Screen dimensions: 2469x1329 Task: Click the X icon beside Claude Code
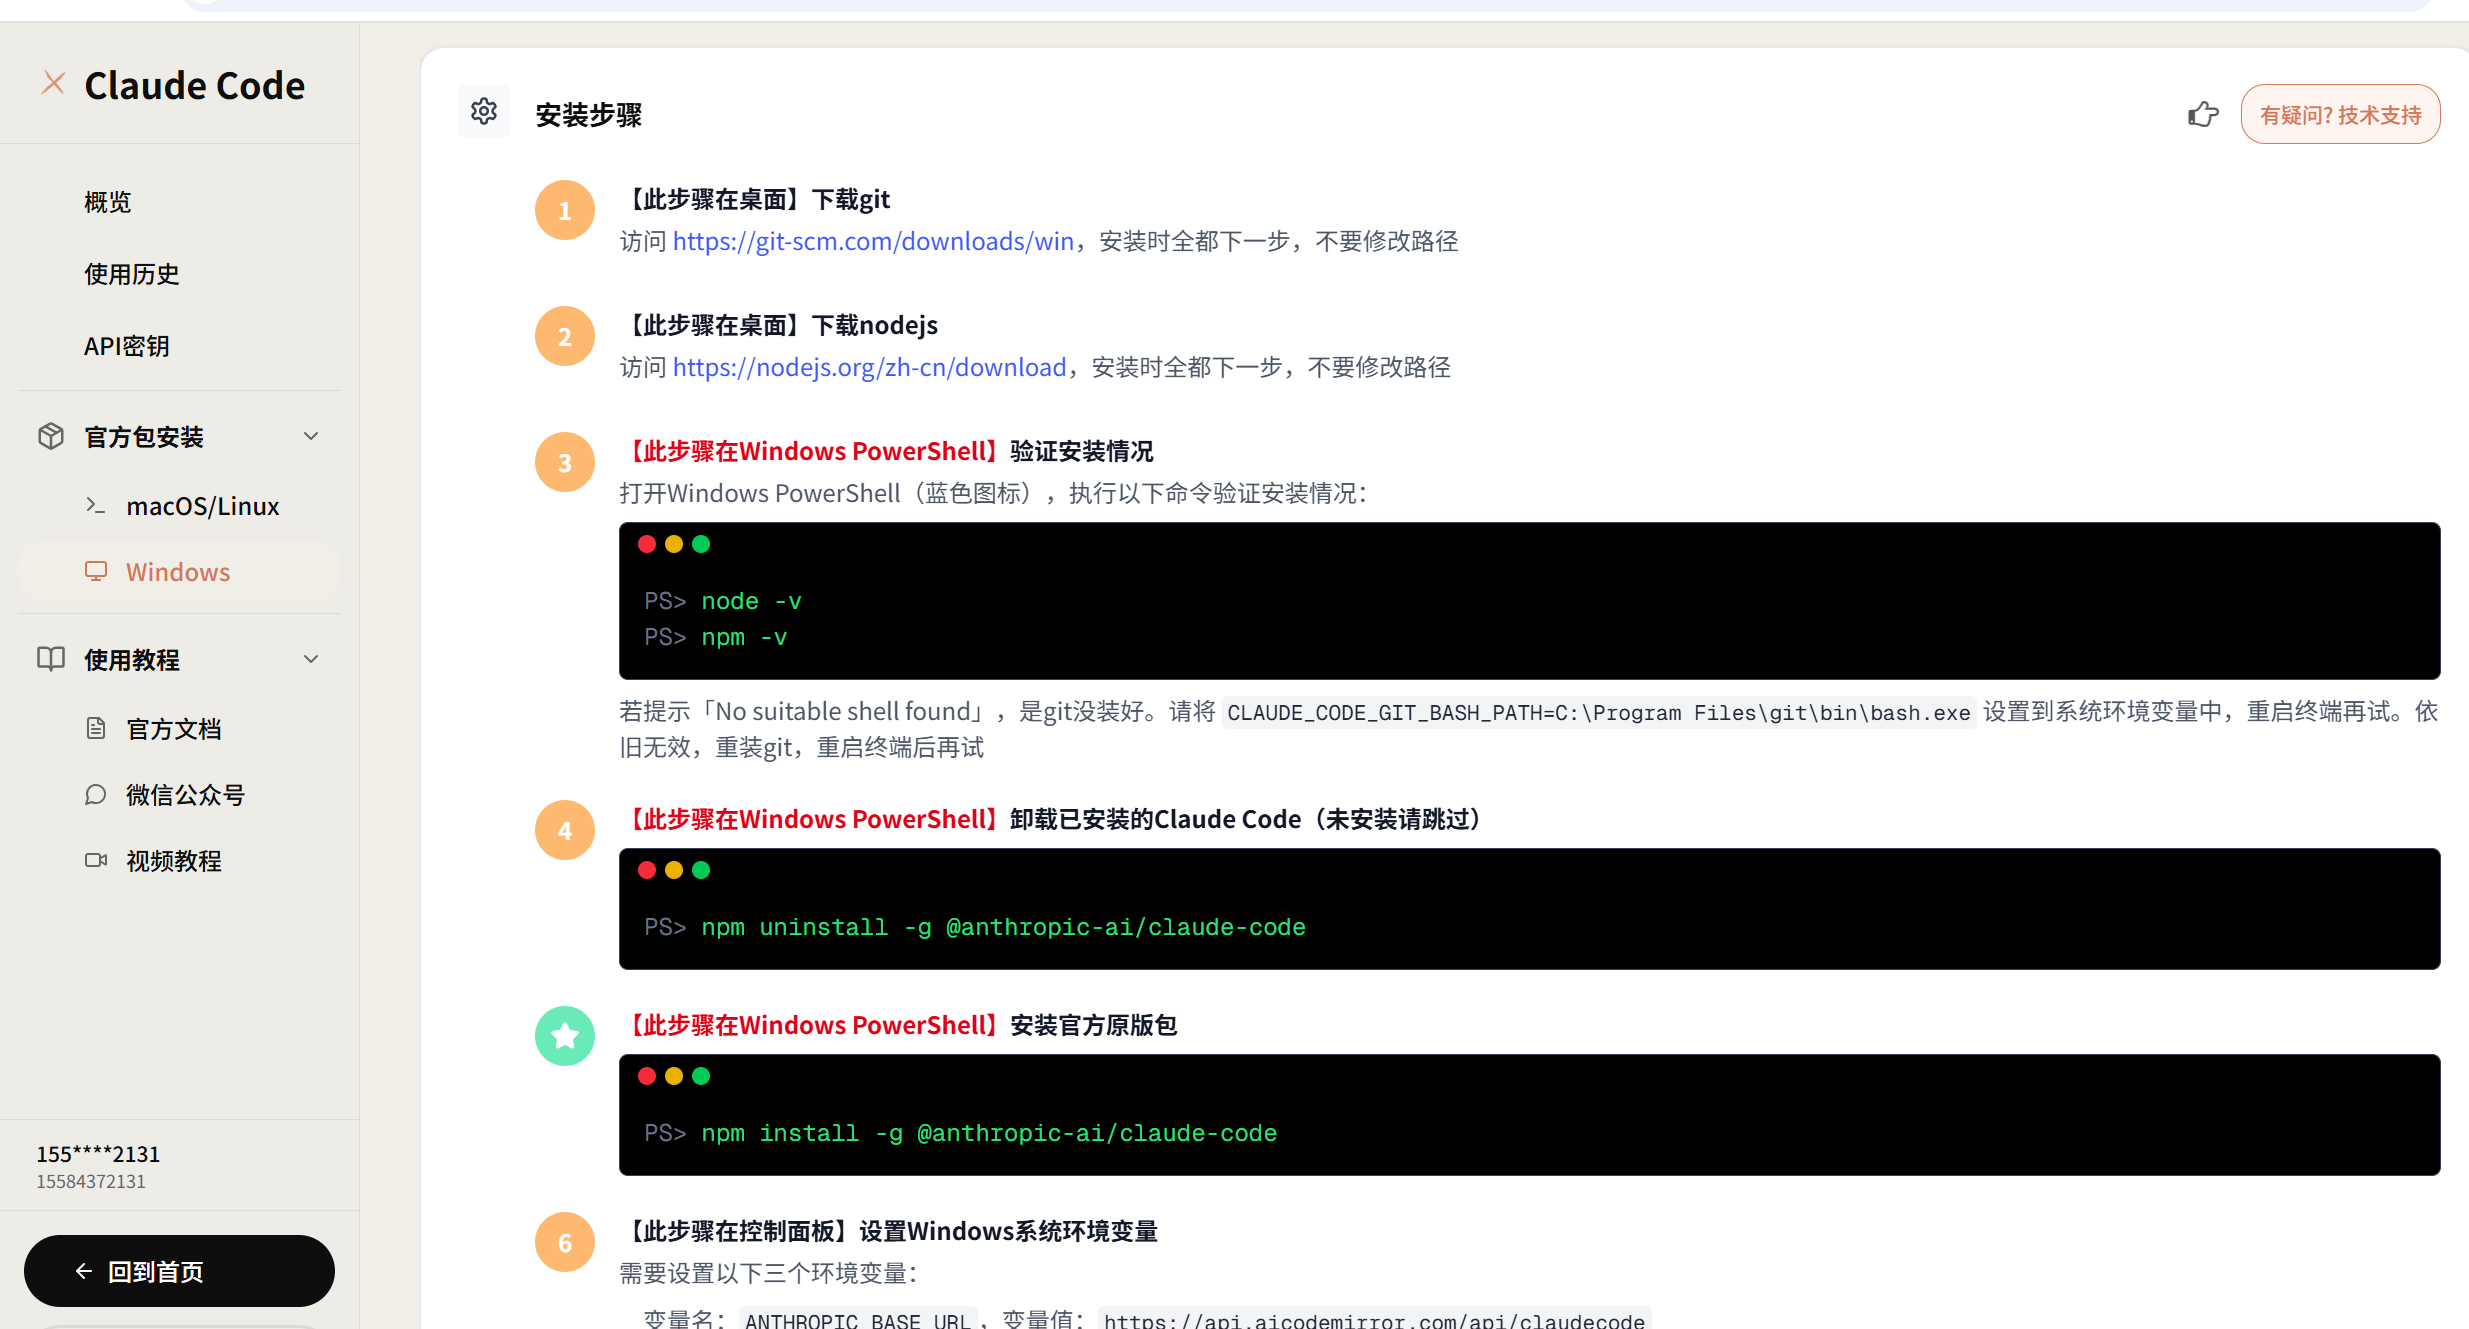(x=53, y=83)
